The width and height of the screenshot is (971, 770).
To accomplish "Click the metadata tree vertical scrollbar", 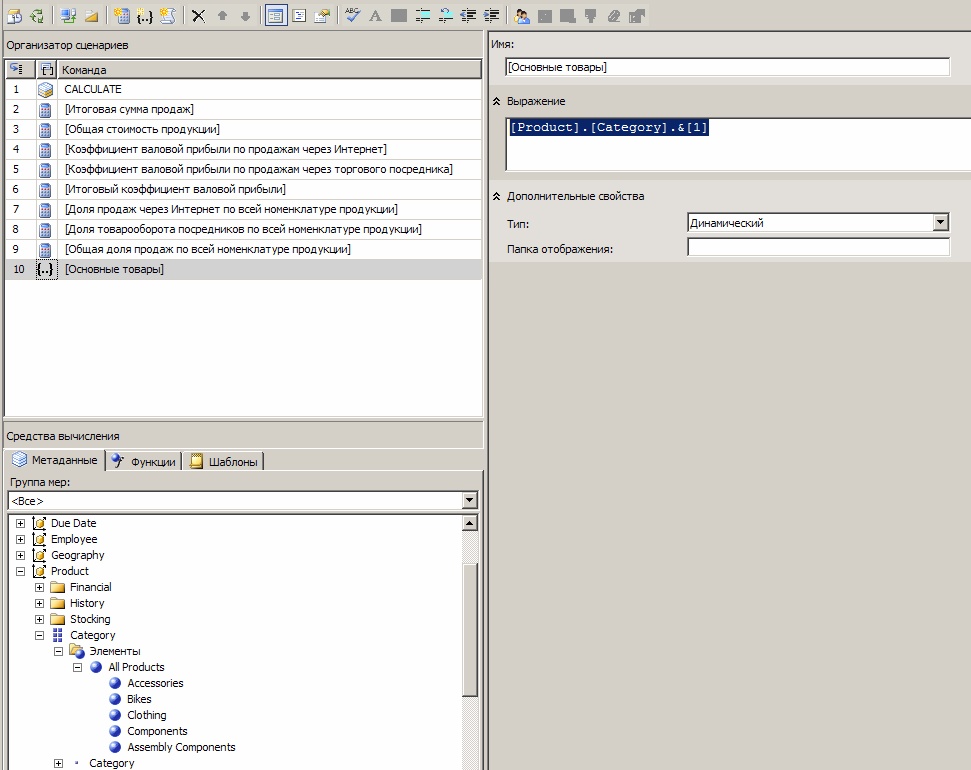I will click(x=470, y=630).
